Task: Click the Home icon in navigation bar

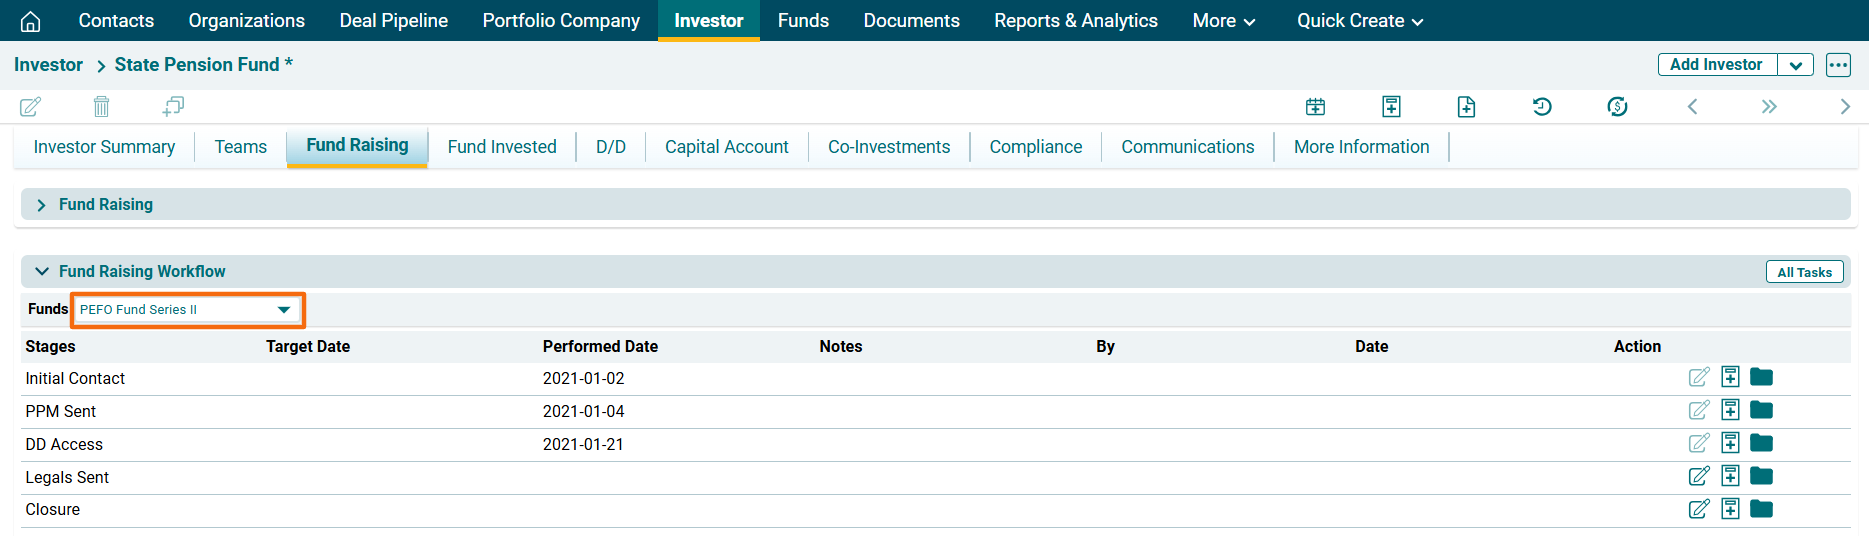Action: (30, 21)
